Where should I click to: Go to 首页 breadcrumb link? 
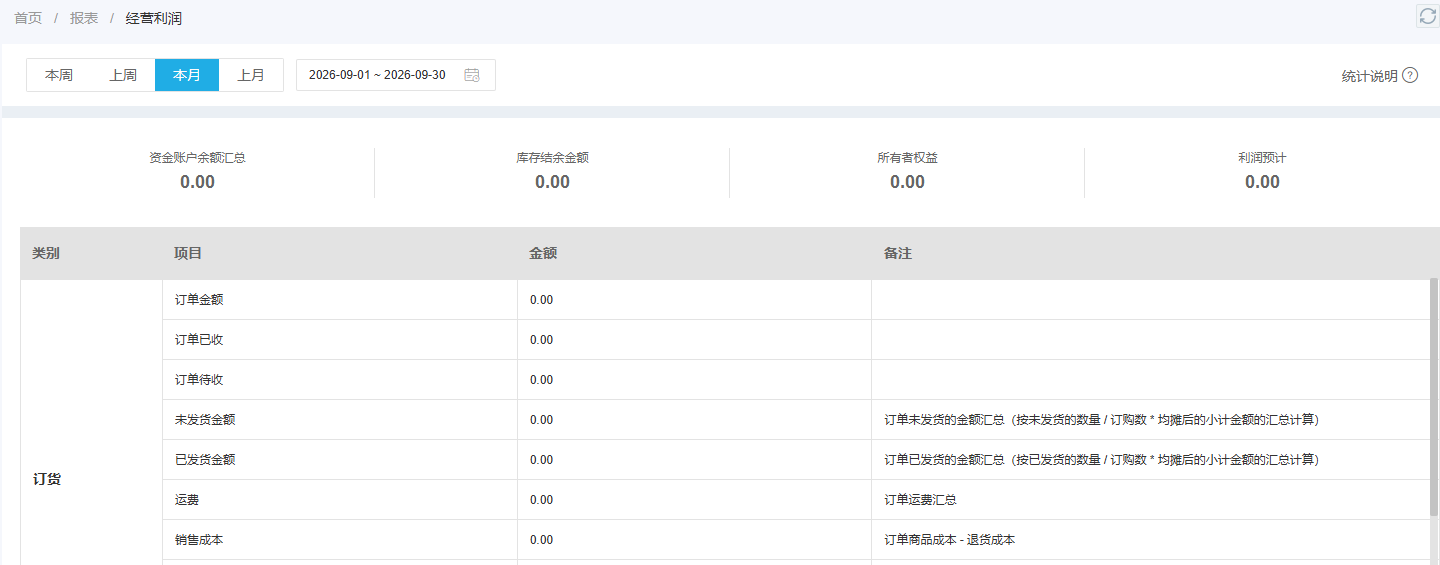[28, 18]
